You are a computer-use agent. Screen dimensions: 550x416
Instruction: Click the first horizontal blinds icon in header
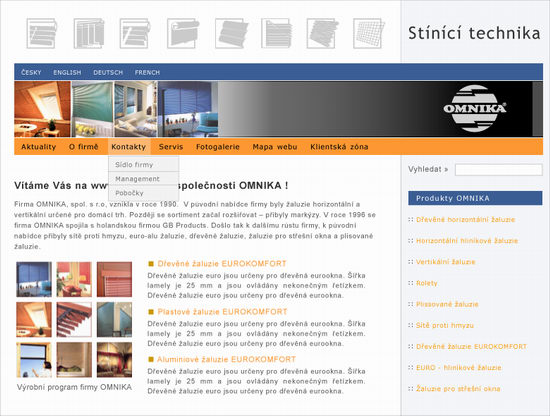point(42,33)
